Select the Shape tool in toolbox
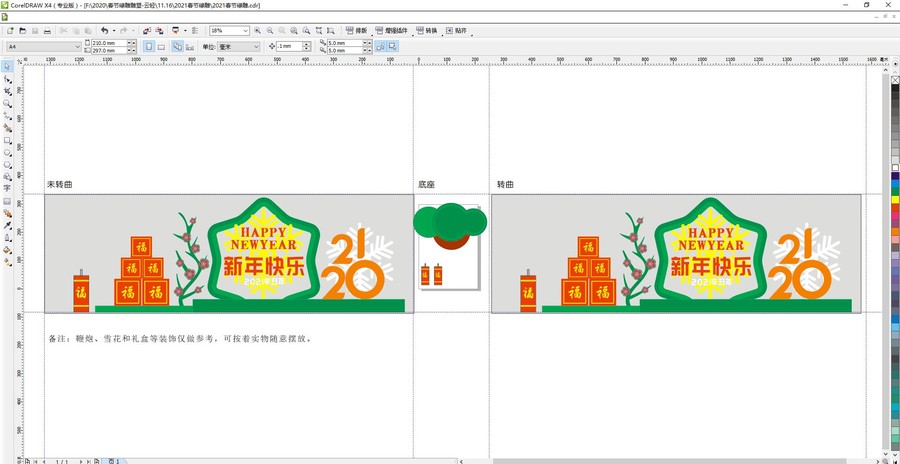Image resolution: width=900 pixels, height=464 pixels. [7, 79]
